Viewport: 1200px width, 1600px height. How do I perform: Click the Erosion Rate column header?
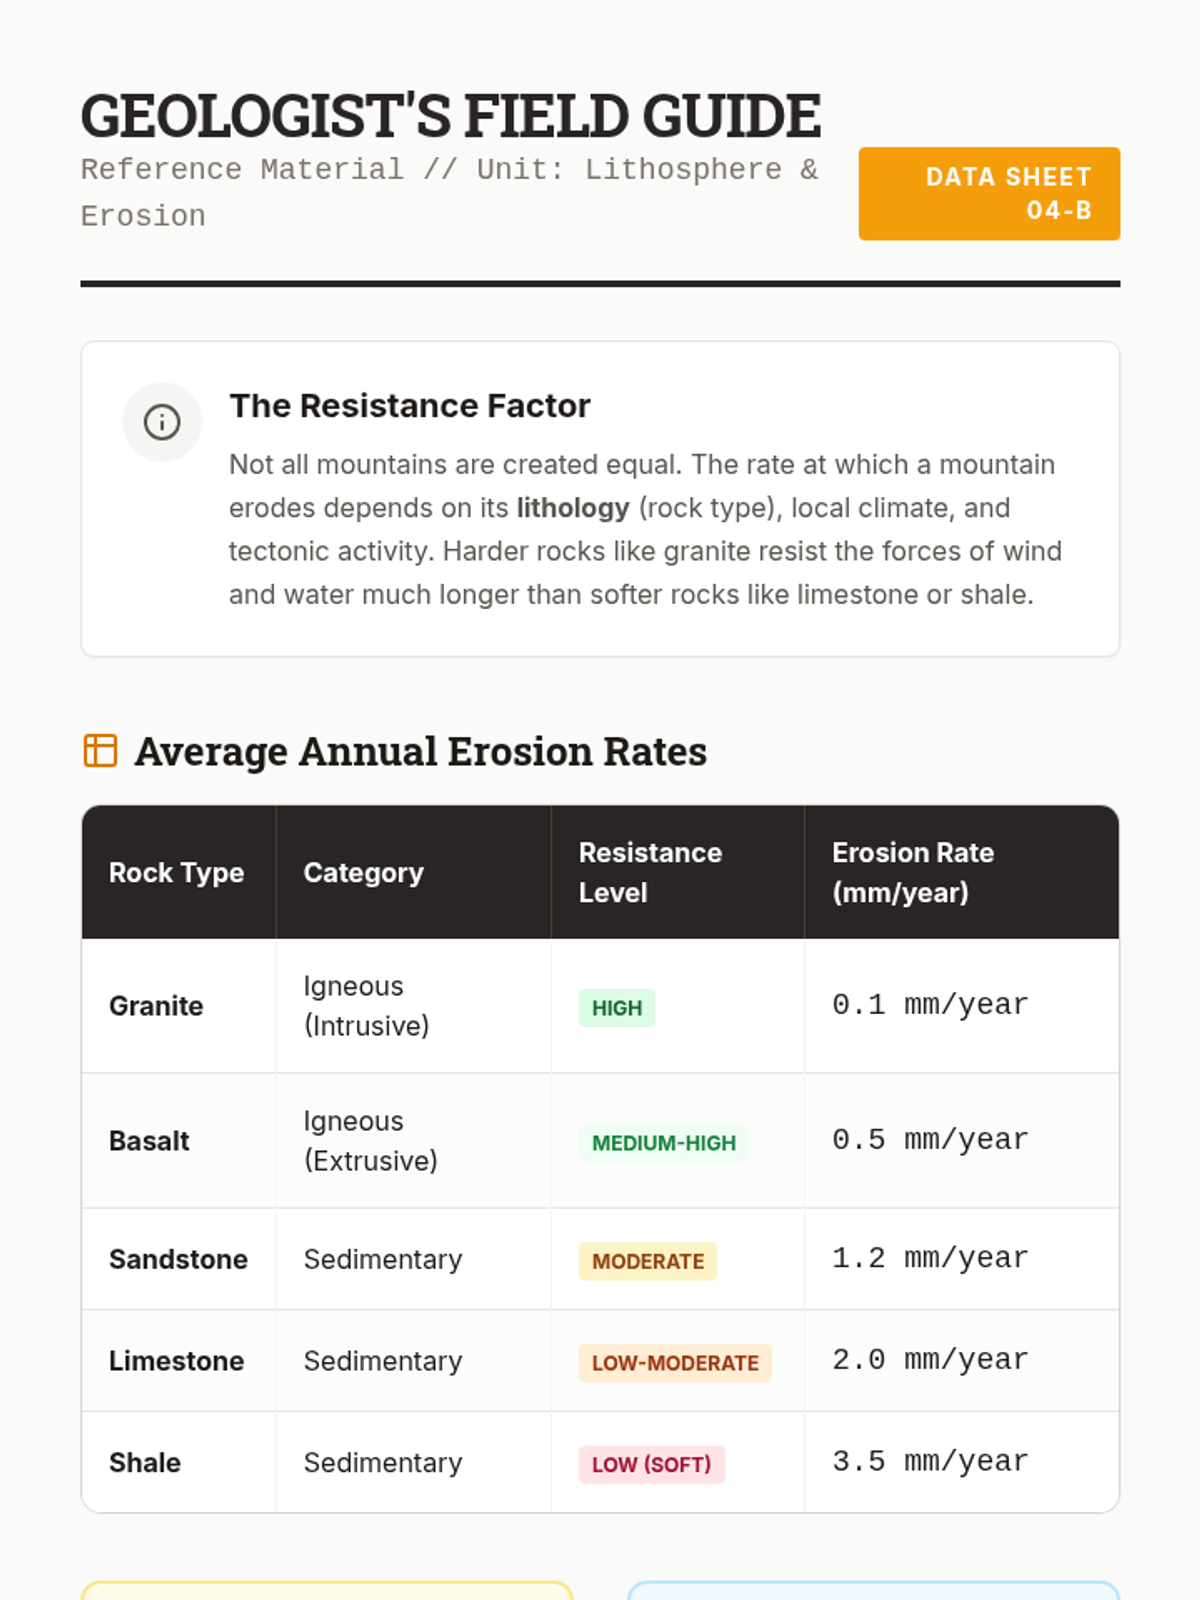pos(912,873)
